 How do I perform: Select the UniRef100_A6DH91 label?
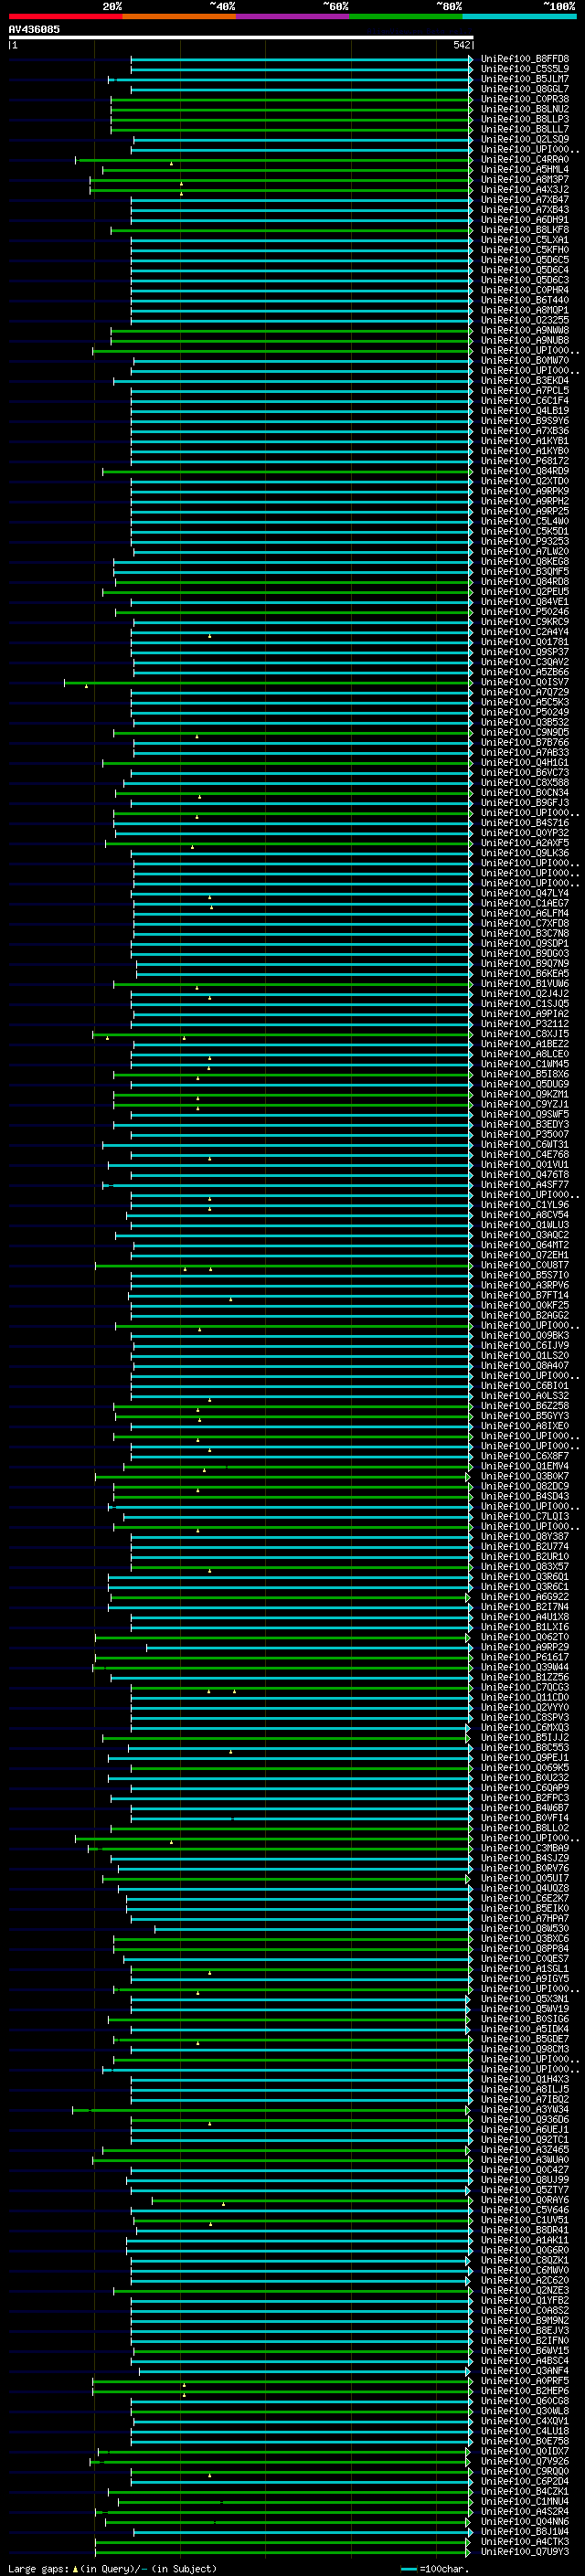click(525, 220)
